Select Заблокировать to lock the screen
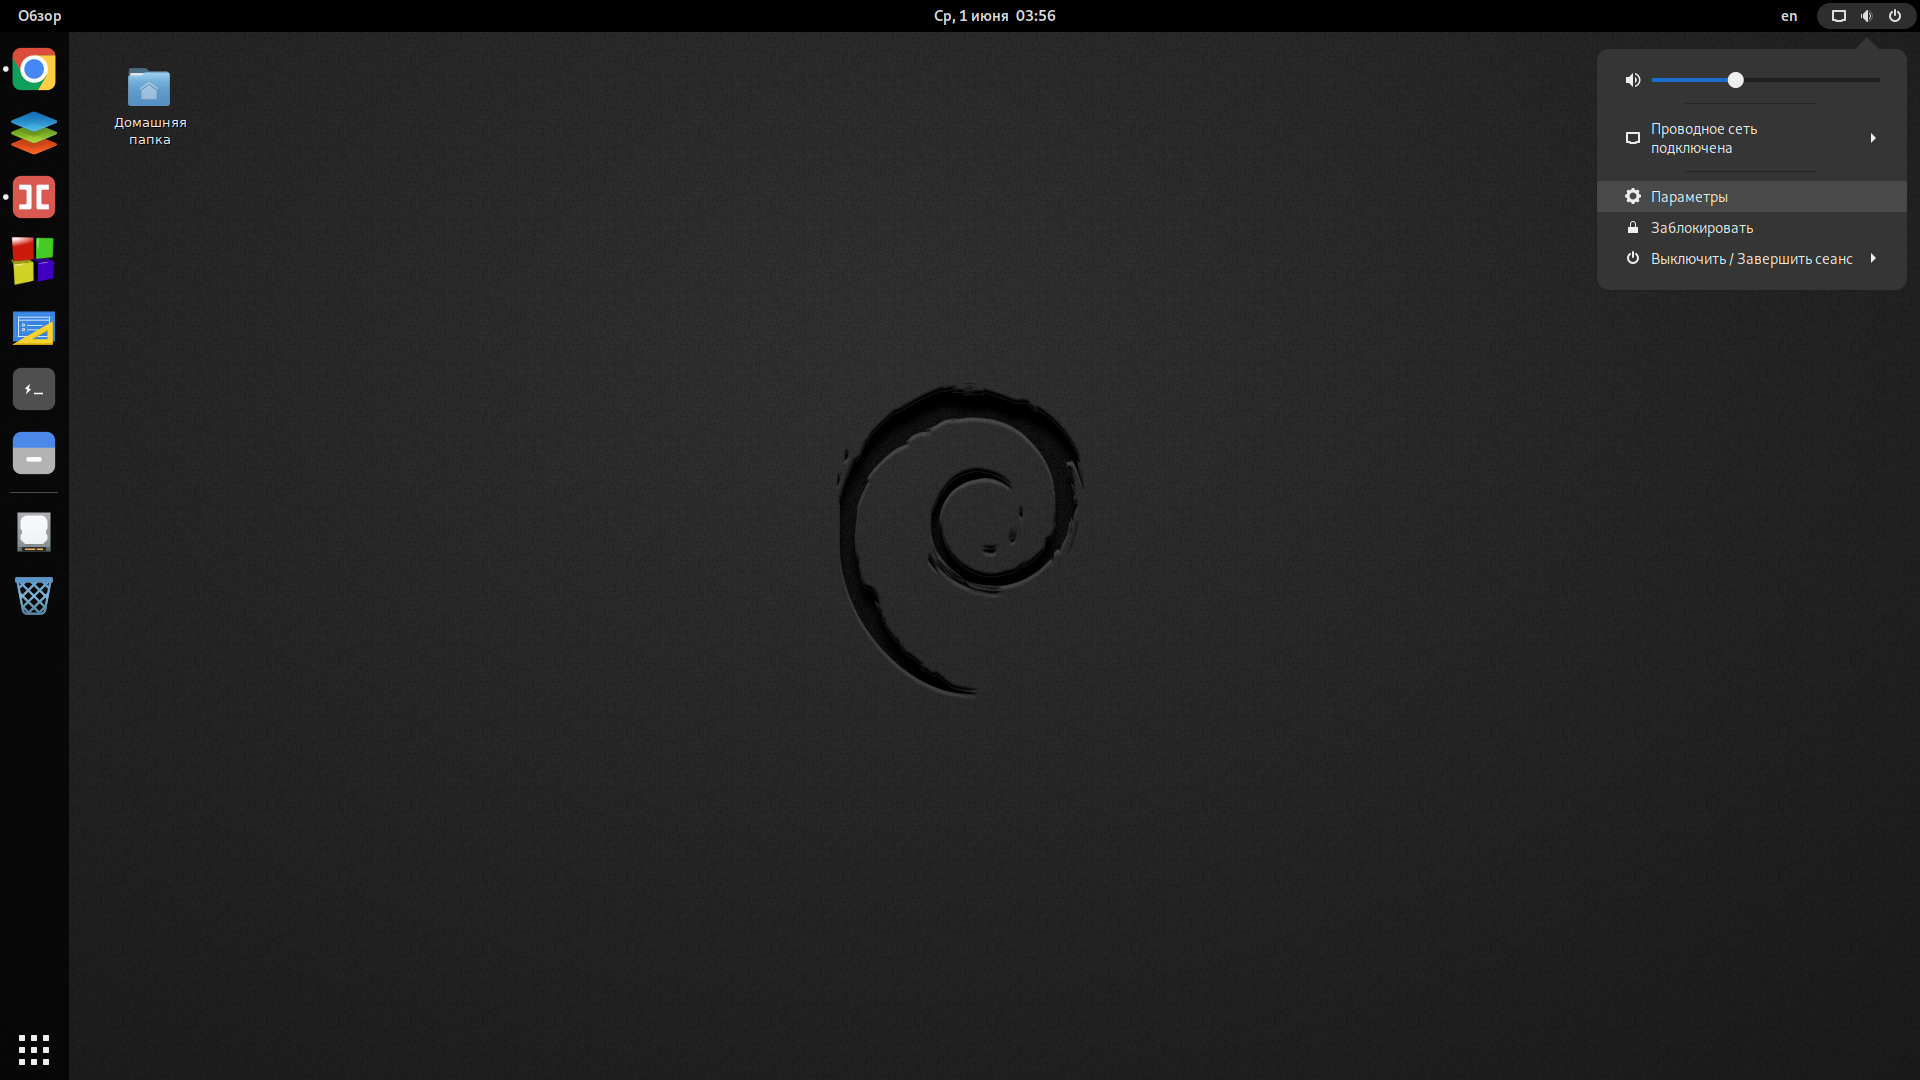Screen dimensions: 1920x1080 coord(1701,228)
